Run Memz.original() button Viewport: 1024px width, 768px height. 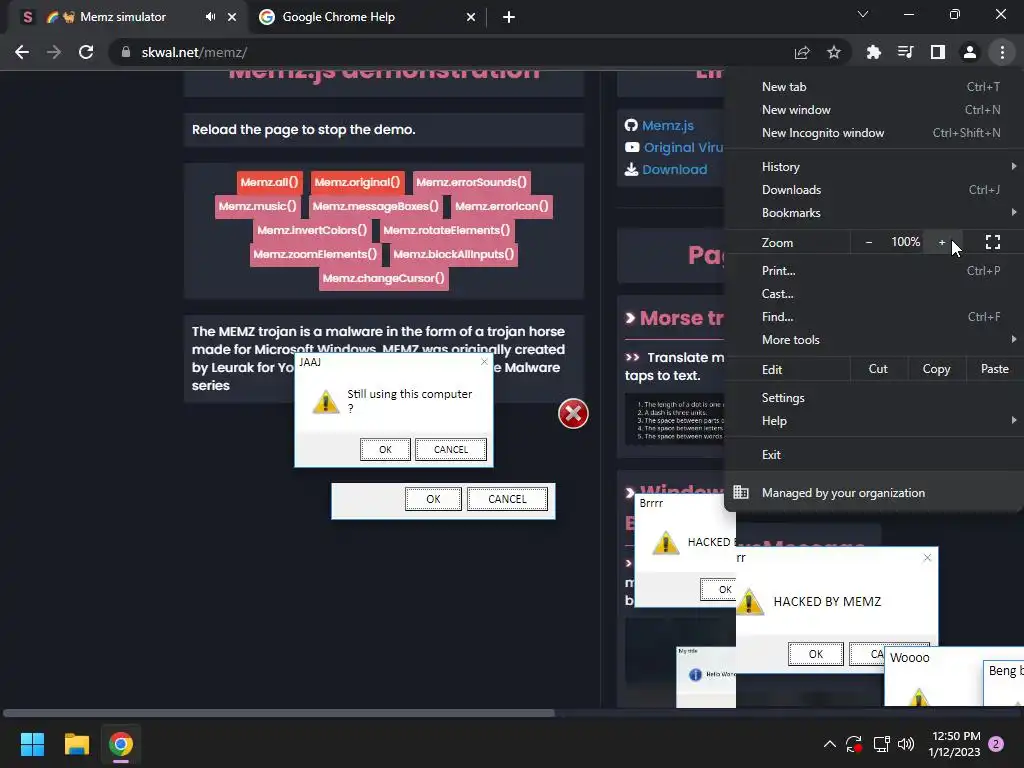(x=357, y=182)
